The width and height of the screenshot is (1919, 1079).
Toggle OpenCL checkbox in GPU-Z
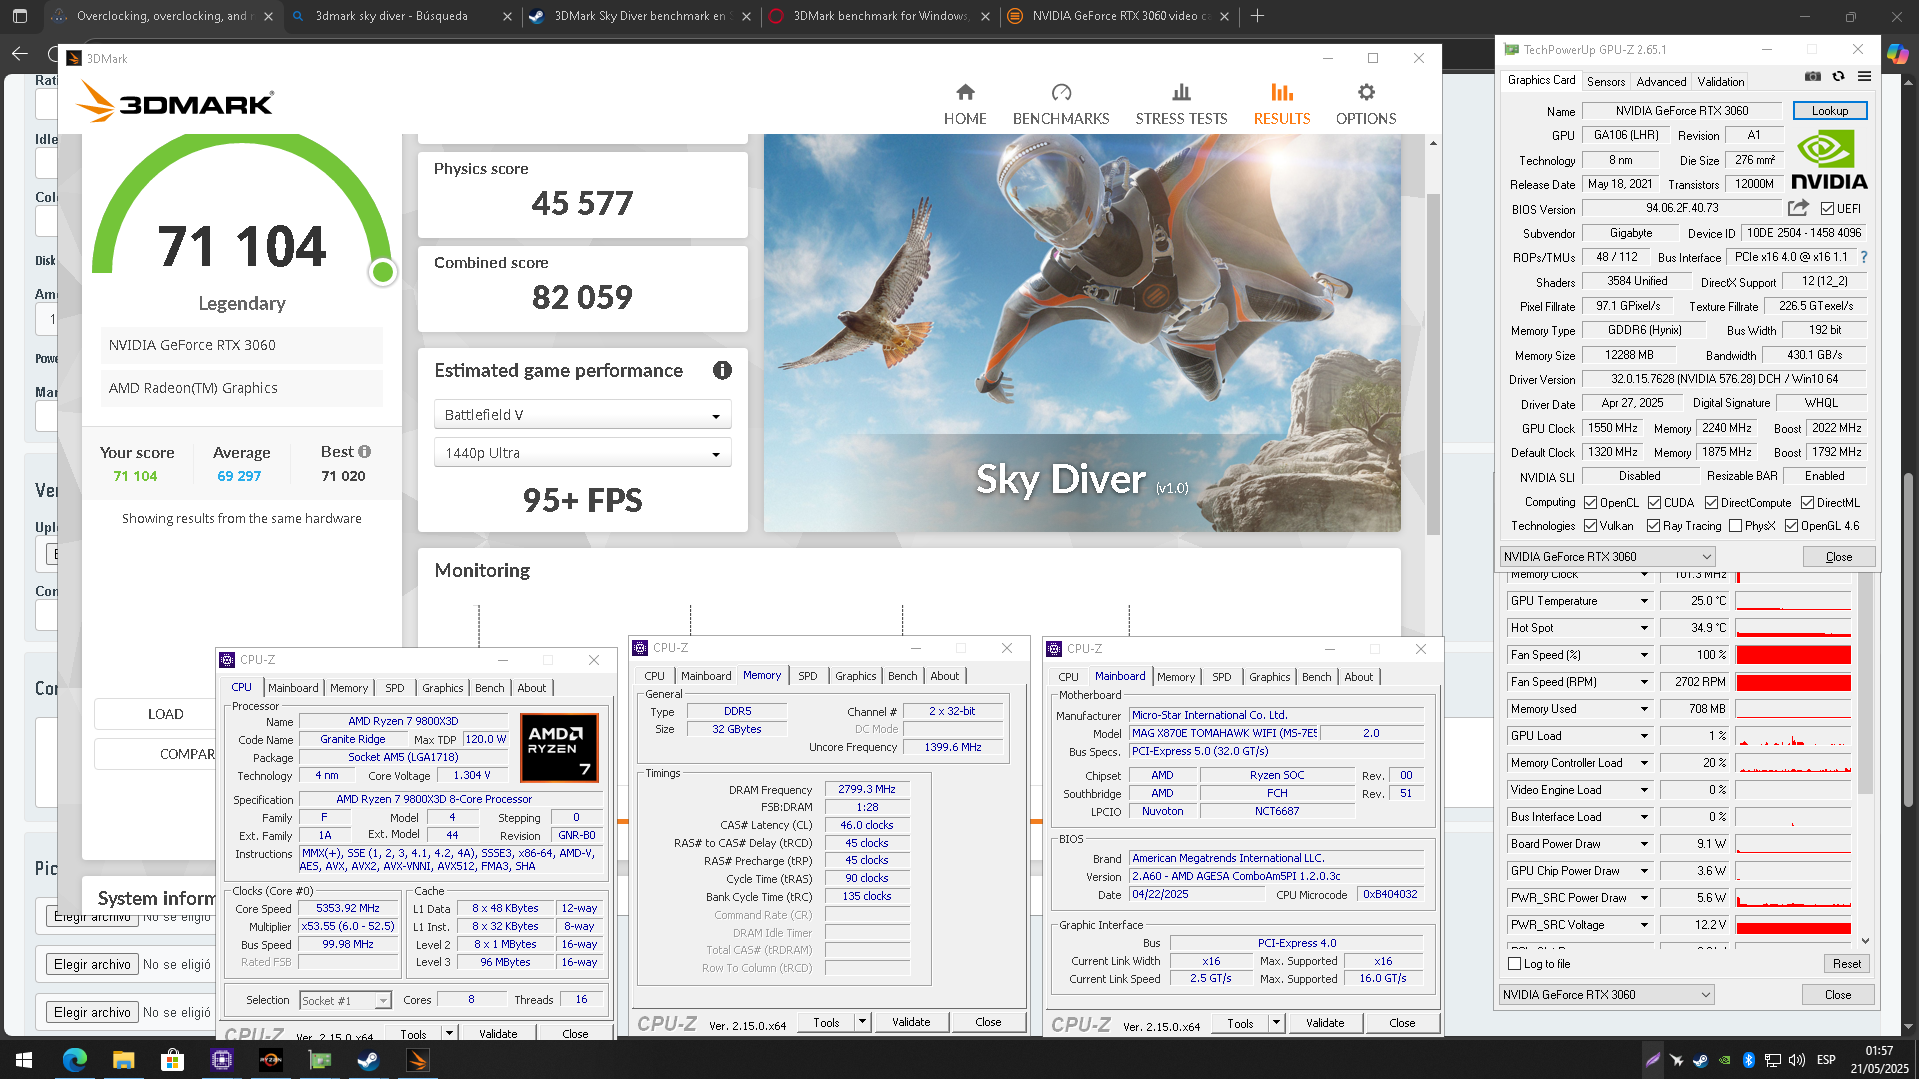[x=1590, y=503]
